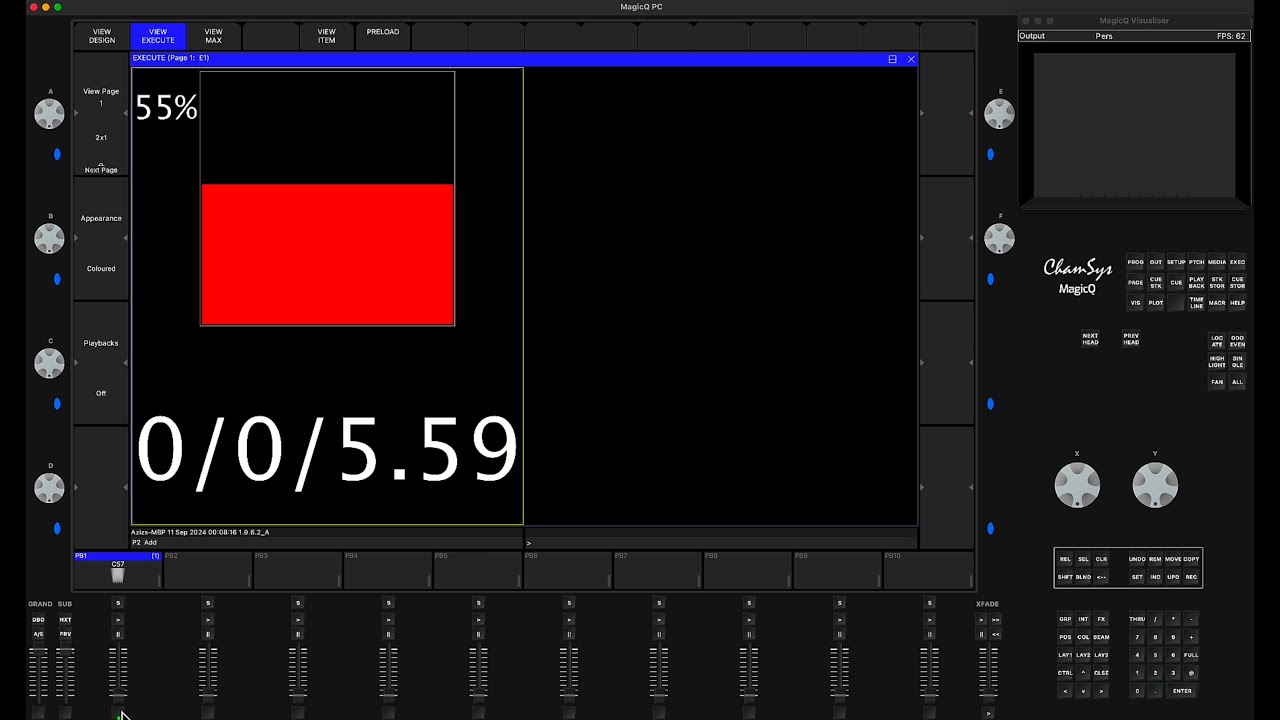Switch to VIEW ITEM tab
The height and width of the screenshot is (720, 1280).
(x=326, y=36)
